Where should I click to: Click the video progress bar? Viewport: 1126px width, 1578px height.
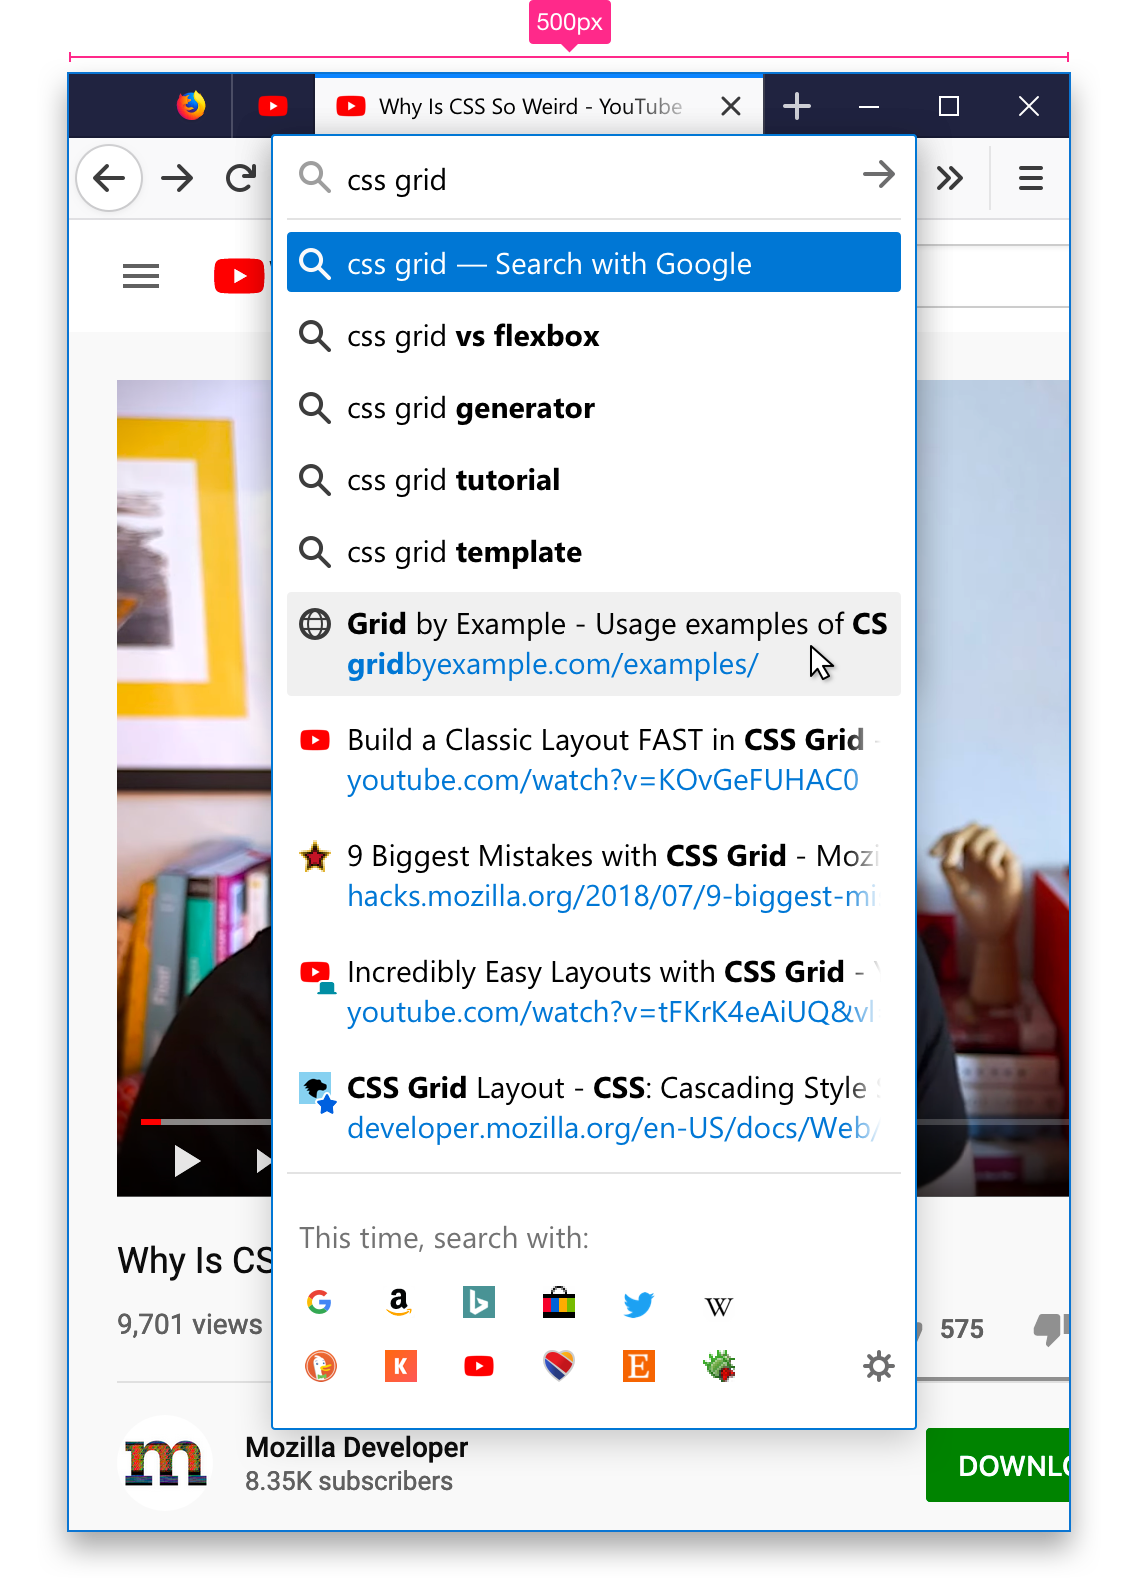(205, 1122)
